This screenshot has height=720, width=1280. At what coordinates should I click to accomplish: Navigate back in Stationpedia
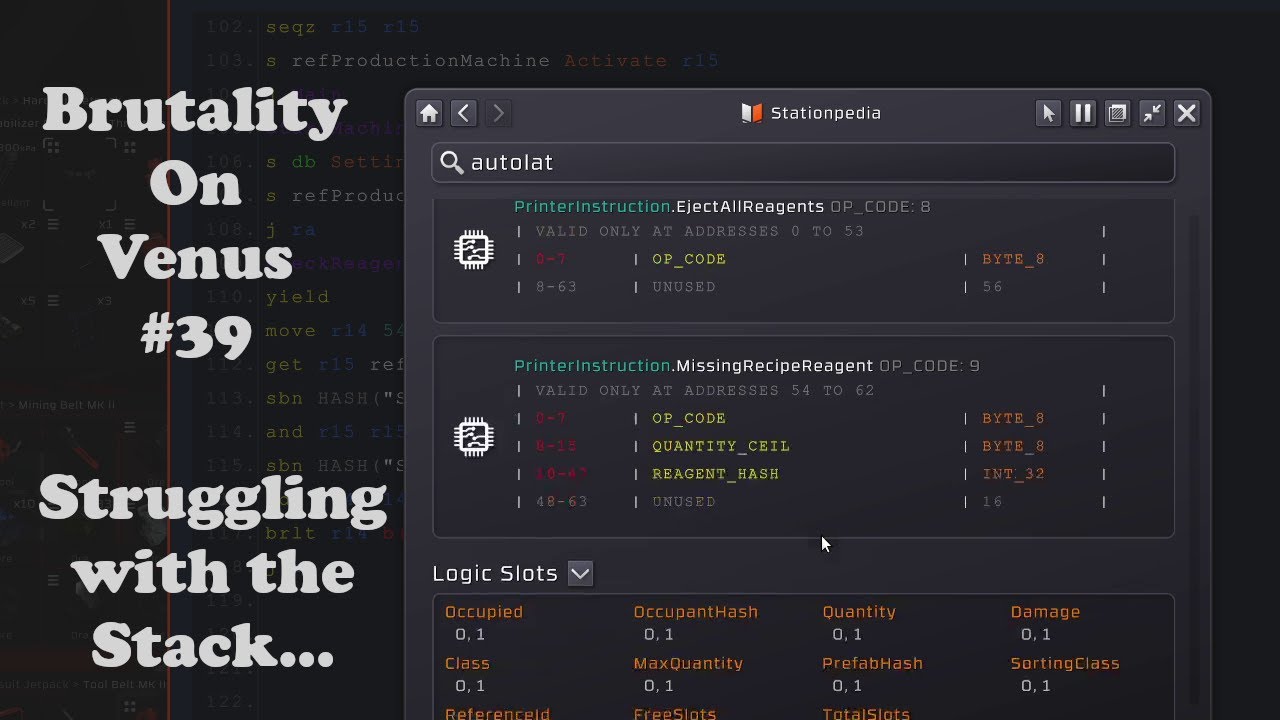[x=464, y=113]
